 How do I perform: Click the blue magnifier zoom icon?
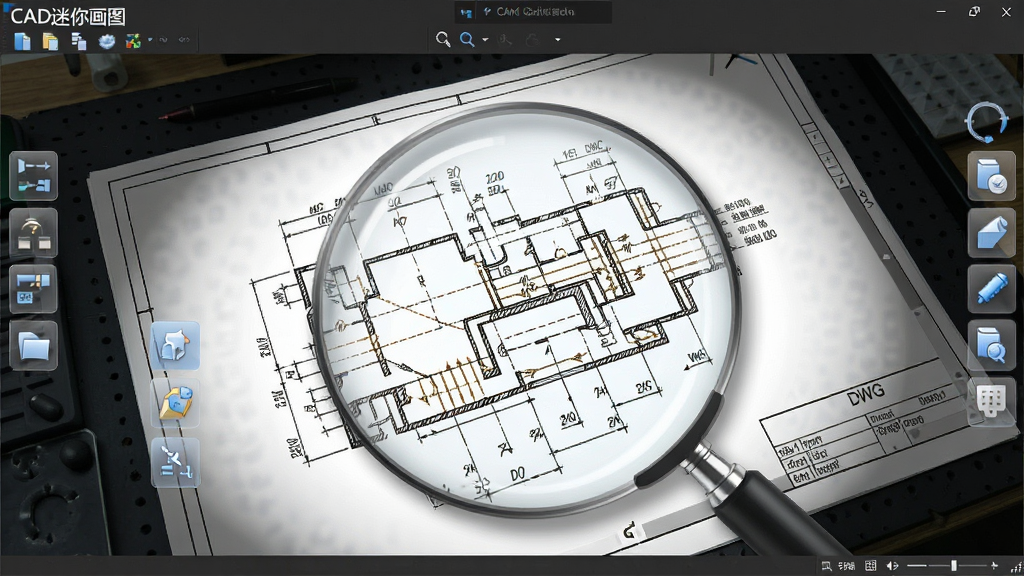(x=467, y=39)
